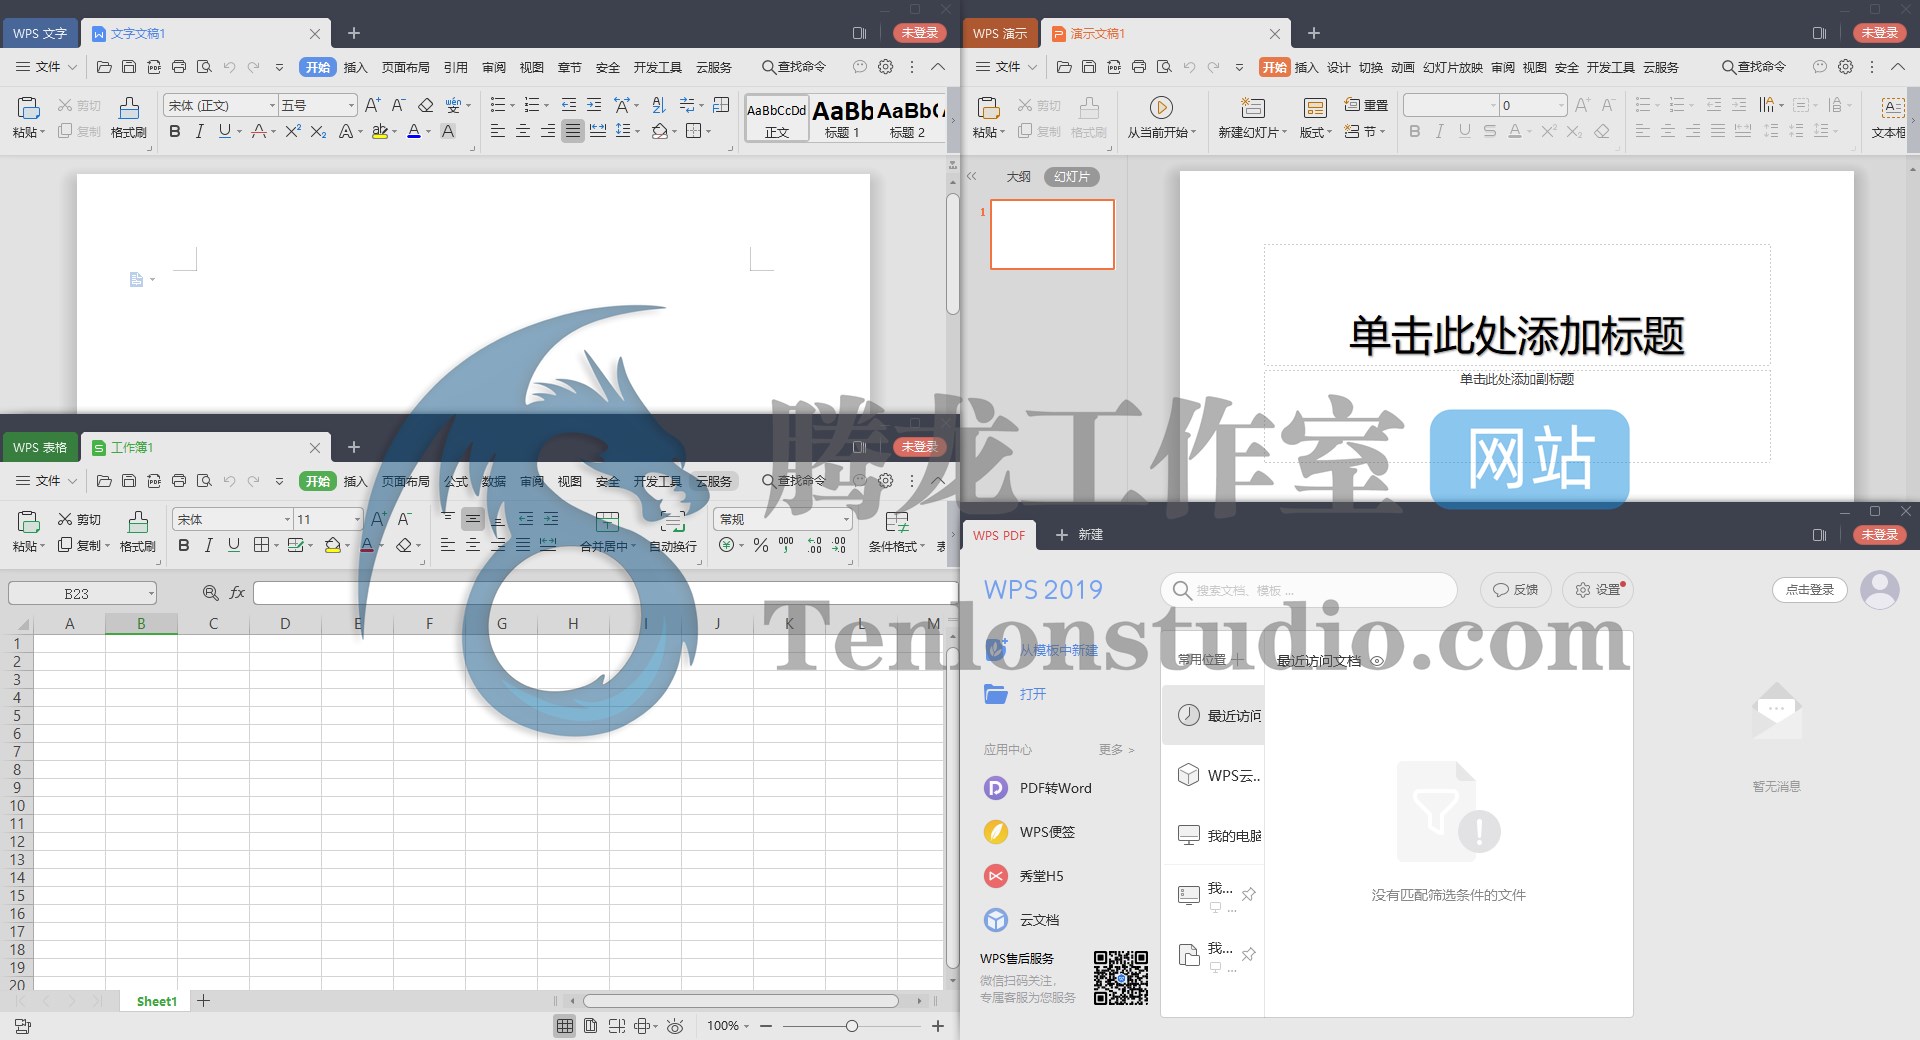The height and width of the screenshot is (1040, 1920).
Task: Apply subscript in WPS Writer
Action: click(318, 131)
